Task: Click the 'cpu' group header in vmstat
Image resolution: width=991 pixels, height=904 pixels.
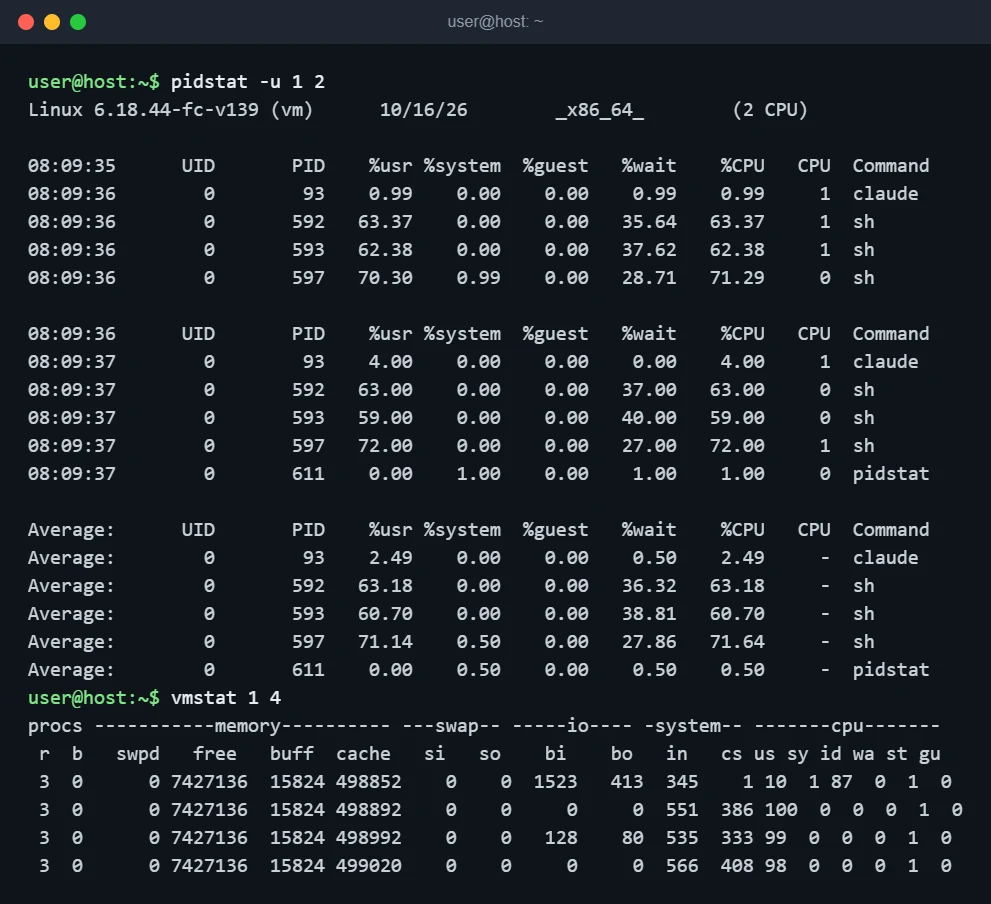Action: 847,726
